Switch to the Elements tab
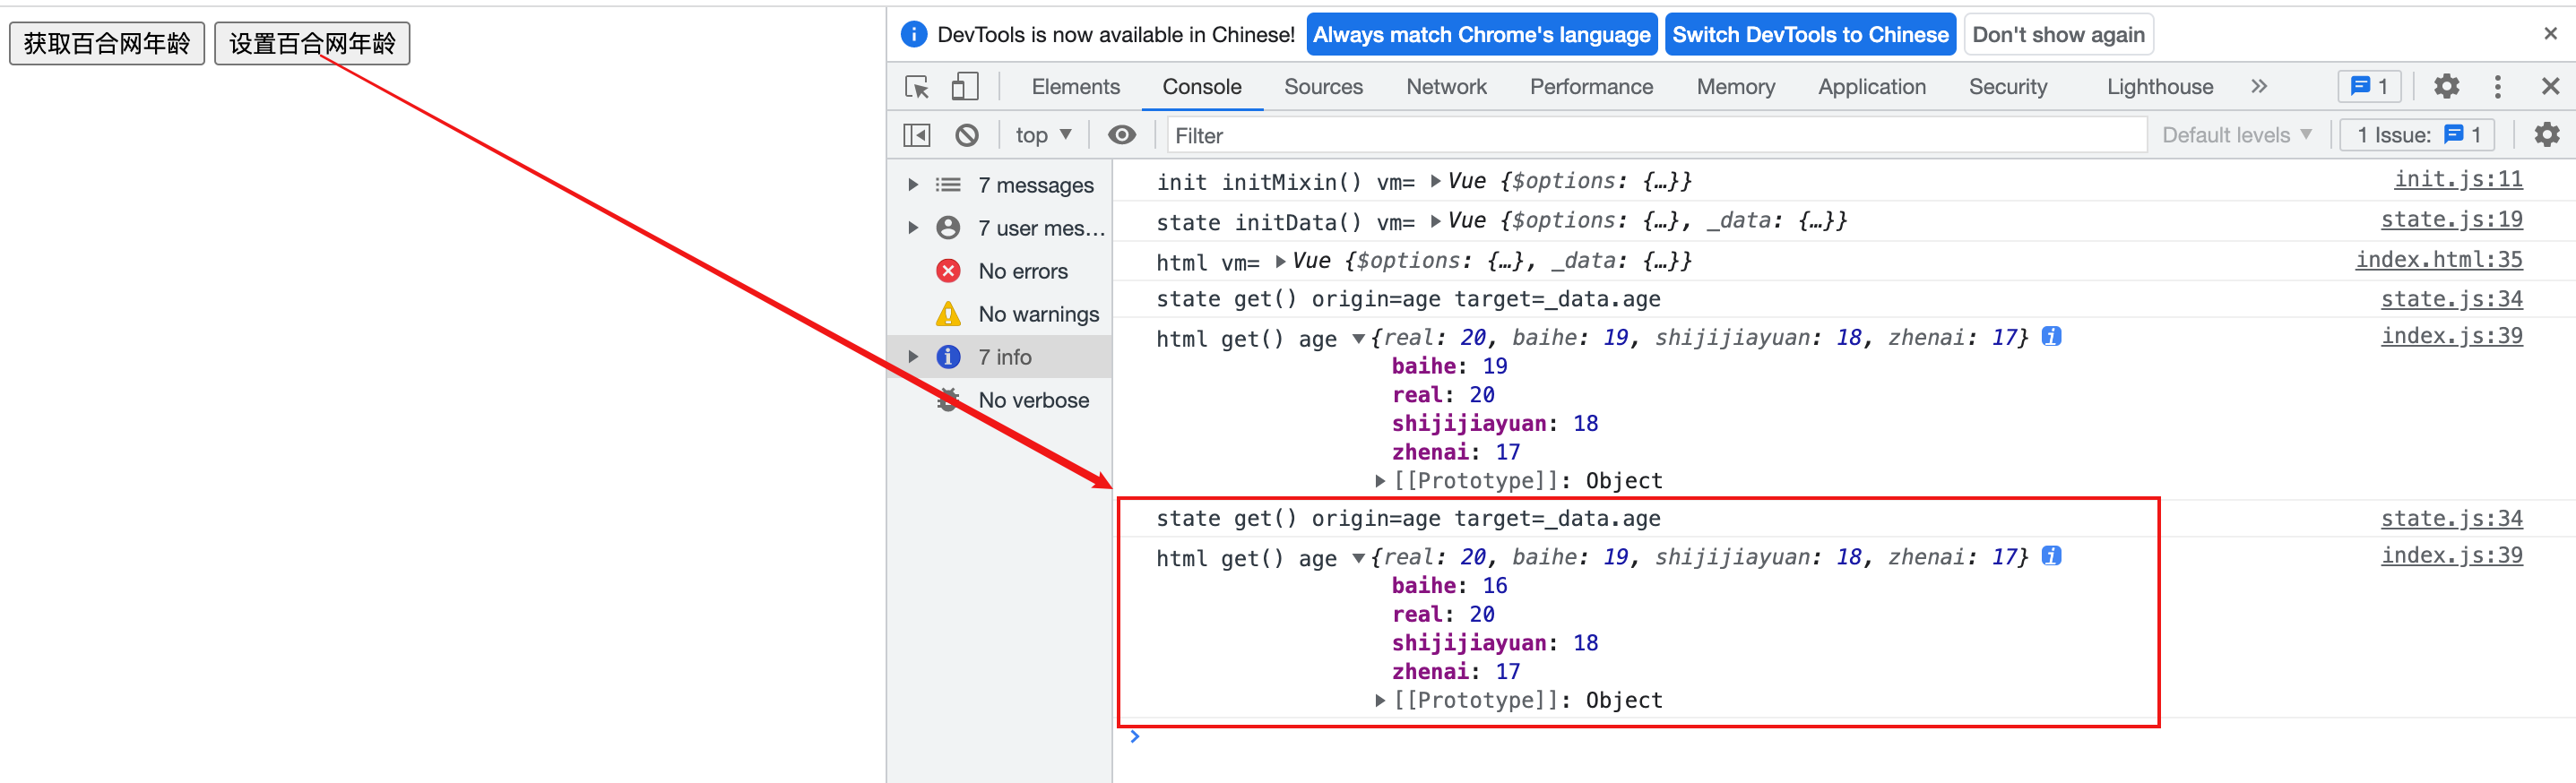This screenshot has width=2576, height=783. (1075, 87)
